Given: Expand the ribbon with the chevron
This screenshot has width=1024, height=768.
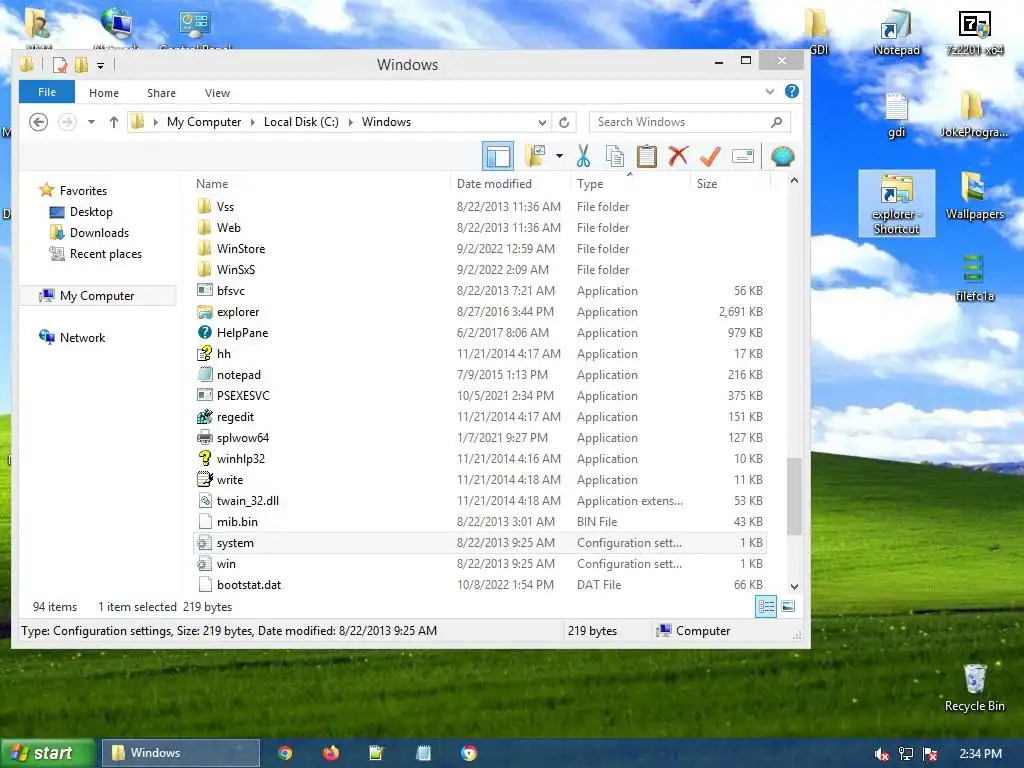Looking at the screenshot, I should (769, 92).
